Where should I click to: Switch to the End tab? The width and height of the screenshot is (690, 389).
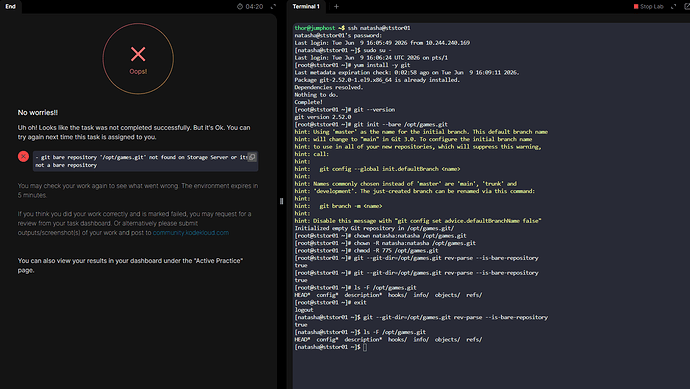point(11,6)
